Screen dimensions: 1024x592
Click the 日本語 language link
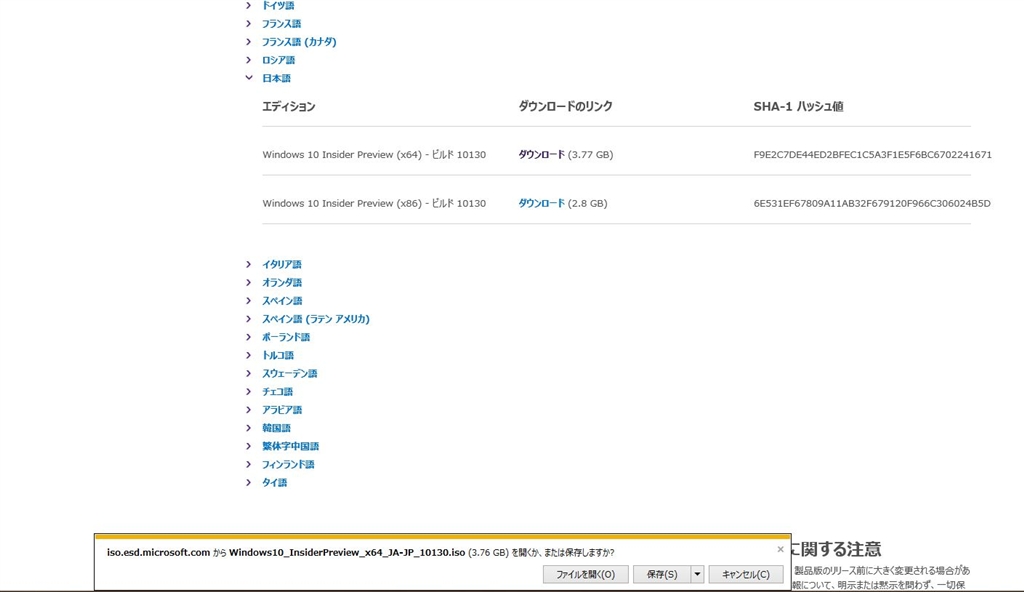(x=276, y=78)
